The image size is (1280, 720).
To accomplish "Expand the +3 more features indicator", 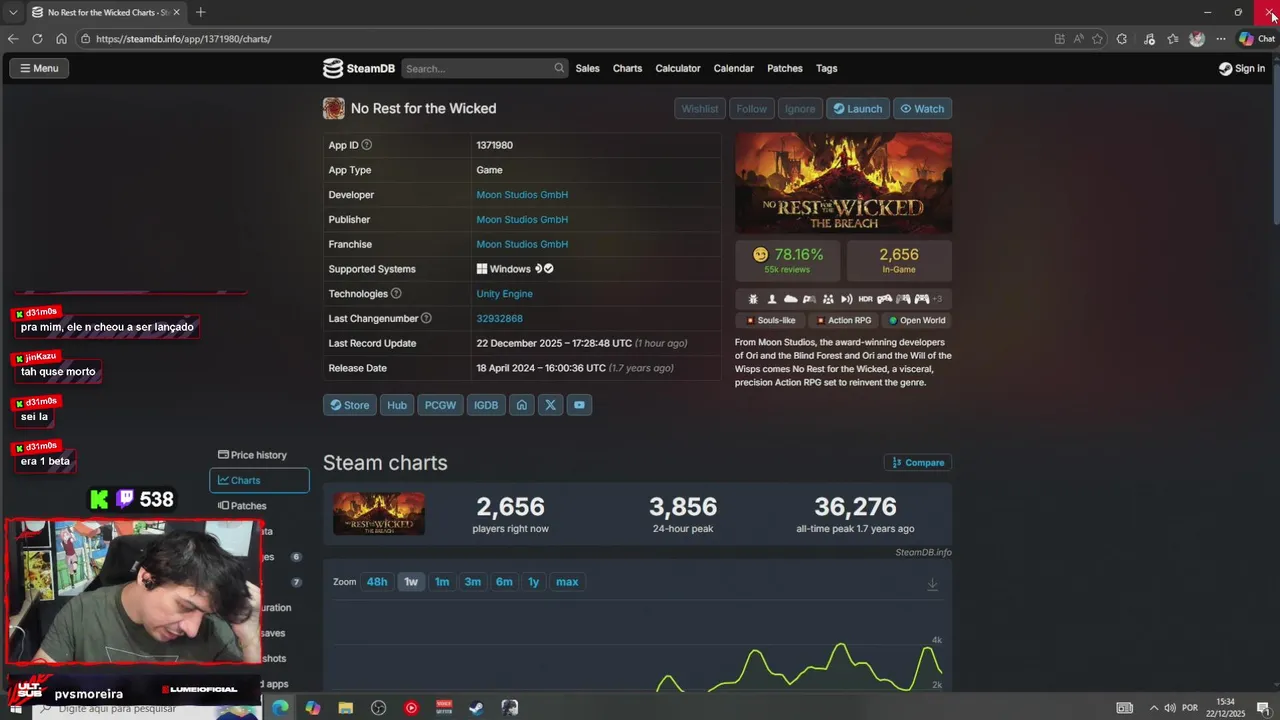I will (x=937, y=299).
